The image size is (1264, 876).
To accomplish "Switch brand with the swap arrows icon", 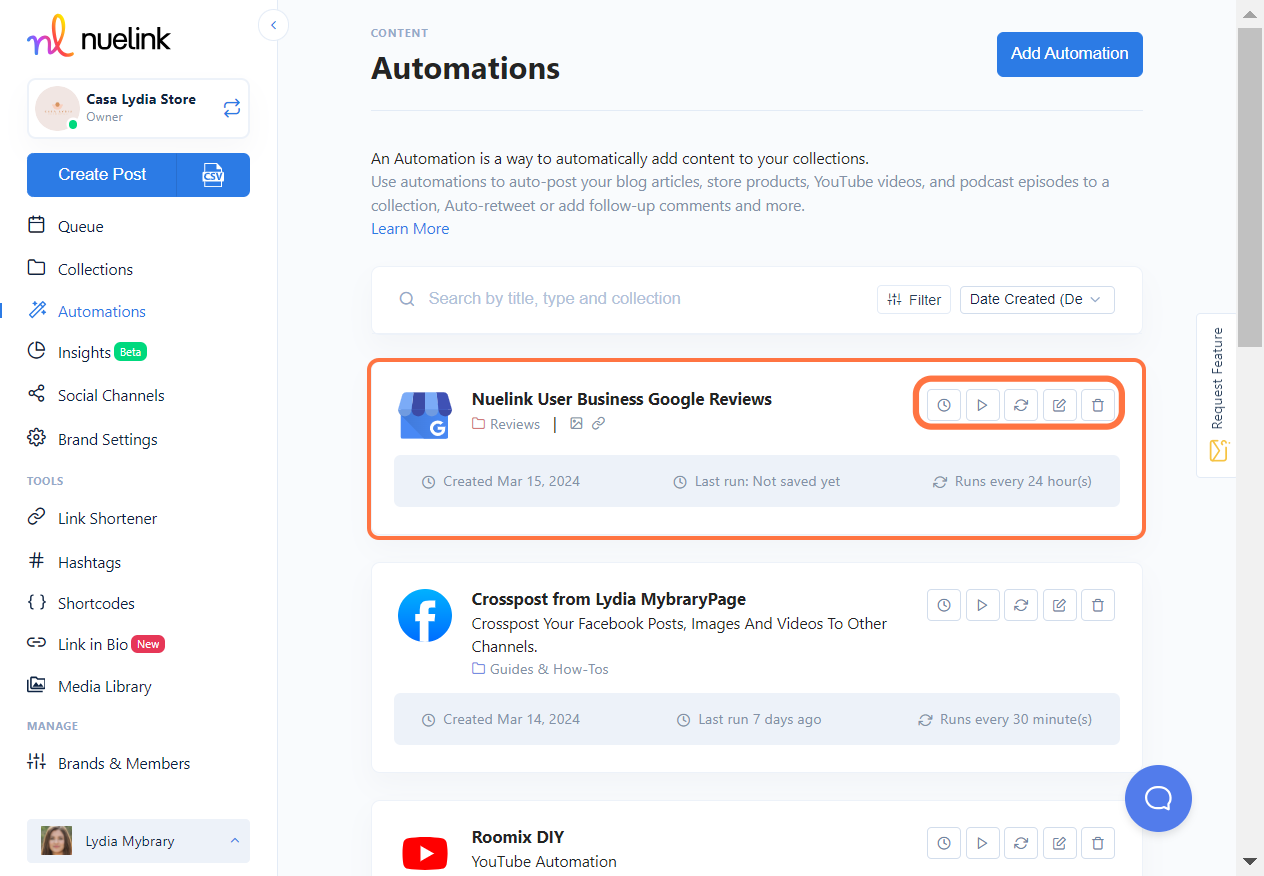I will [x=232, y=108].
